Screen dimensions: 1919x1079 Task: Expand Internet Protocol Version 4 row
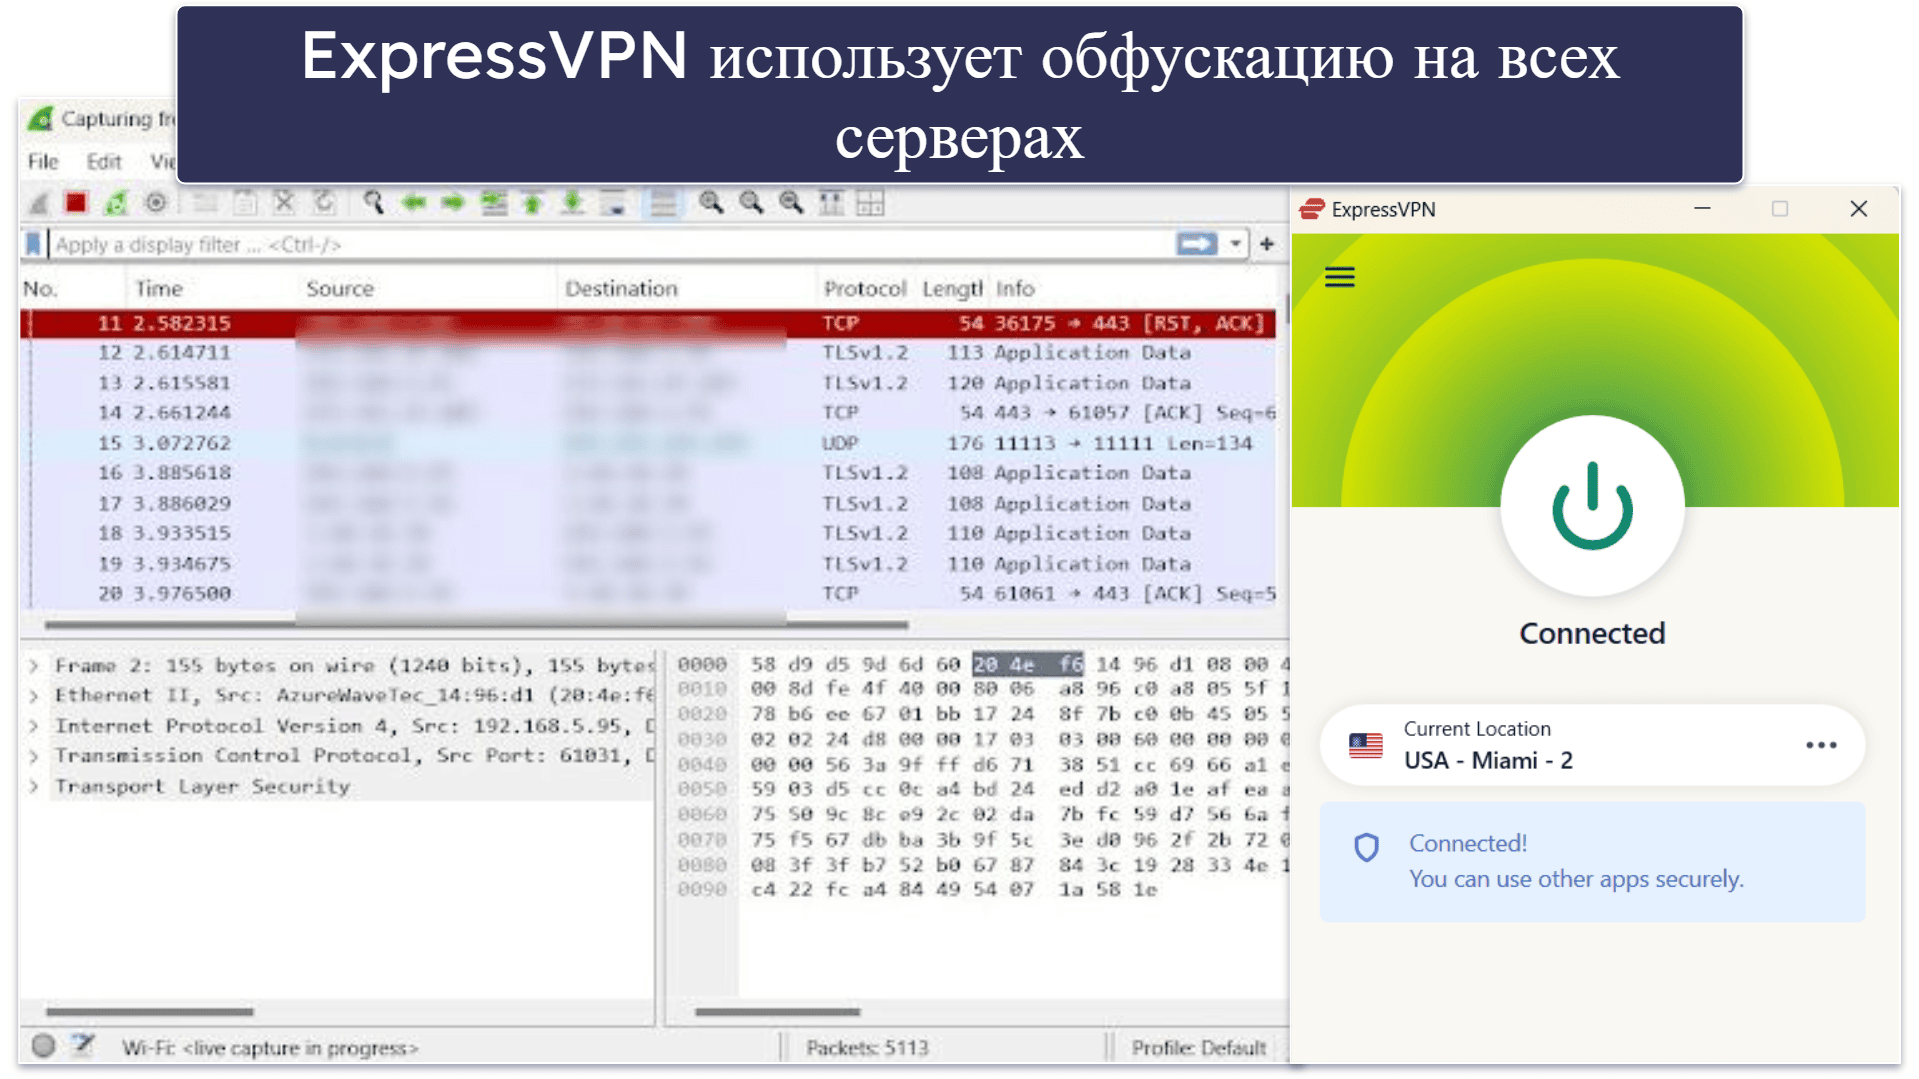coord(34,726)
